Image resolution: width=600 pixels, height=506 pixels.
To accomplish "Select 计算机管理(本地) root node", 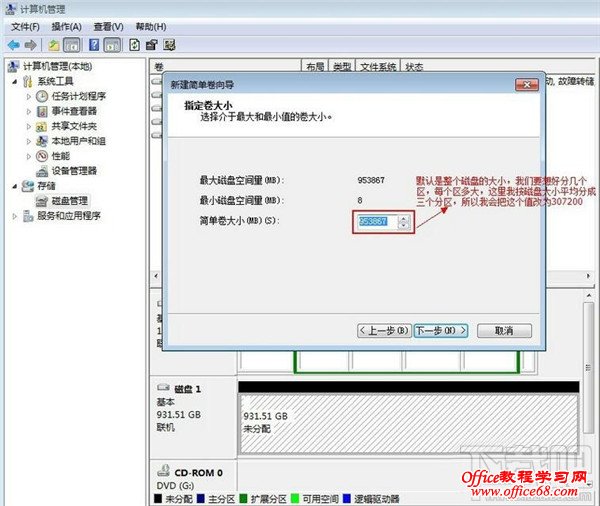I will 57,66.
